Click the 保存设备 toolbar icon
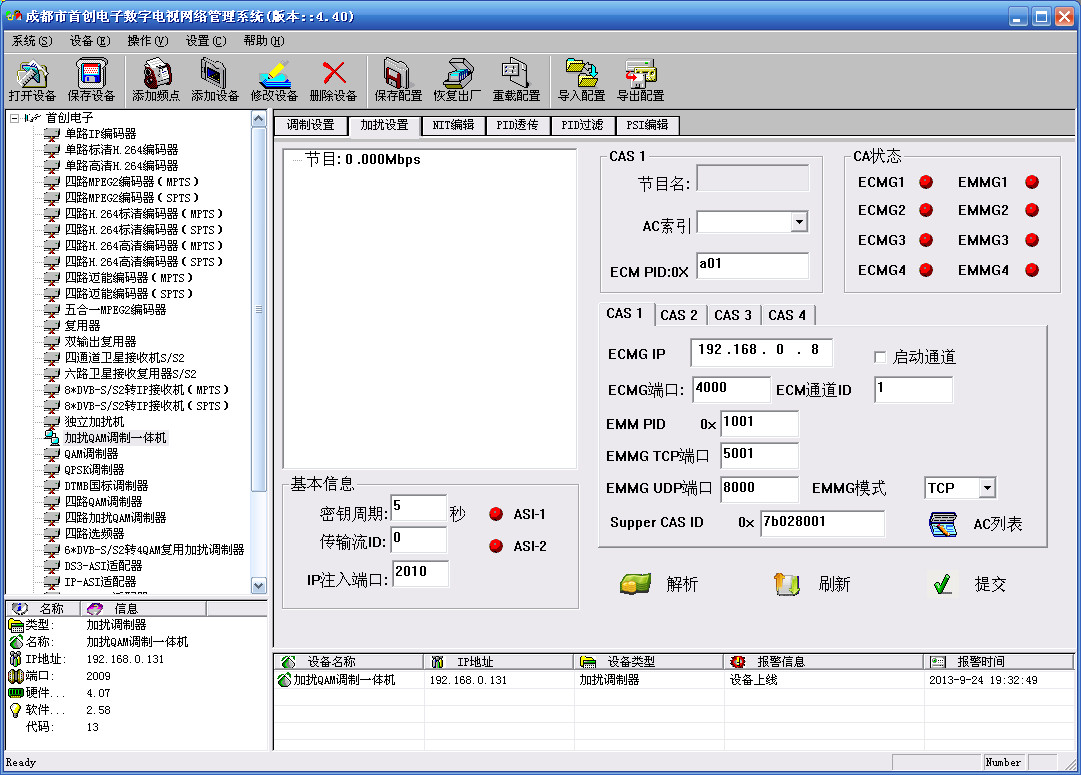This screenshot has height=775, width=1081. coord(91,73)
